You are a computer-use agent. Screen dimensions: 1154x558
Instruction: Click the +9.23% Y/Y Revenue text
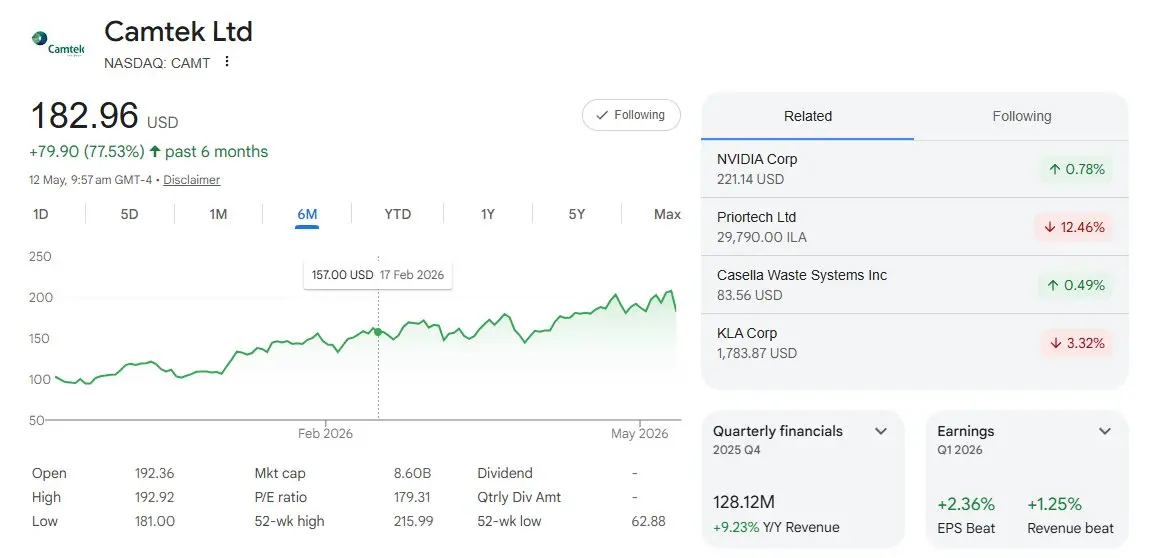click(x=776, y=527)
